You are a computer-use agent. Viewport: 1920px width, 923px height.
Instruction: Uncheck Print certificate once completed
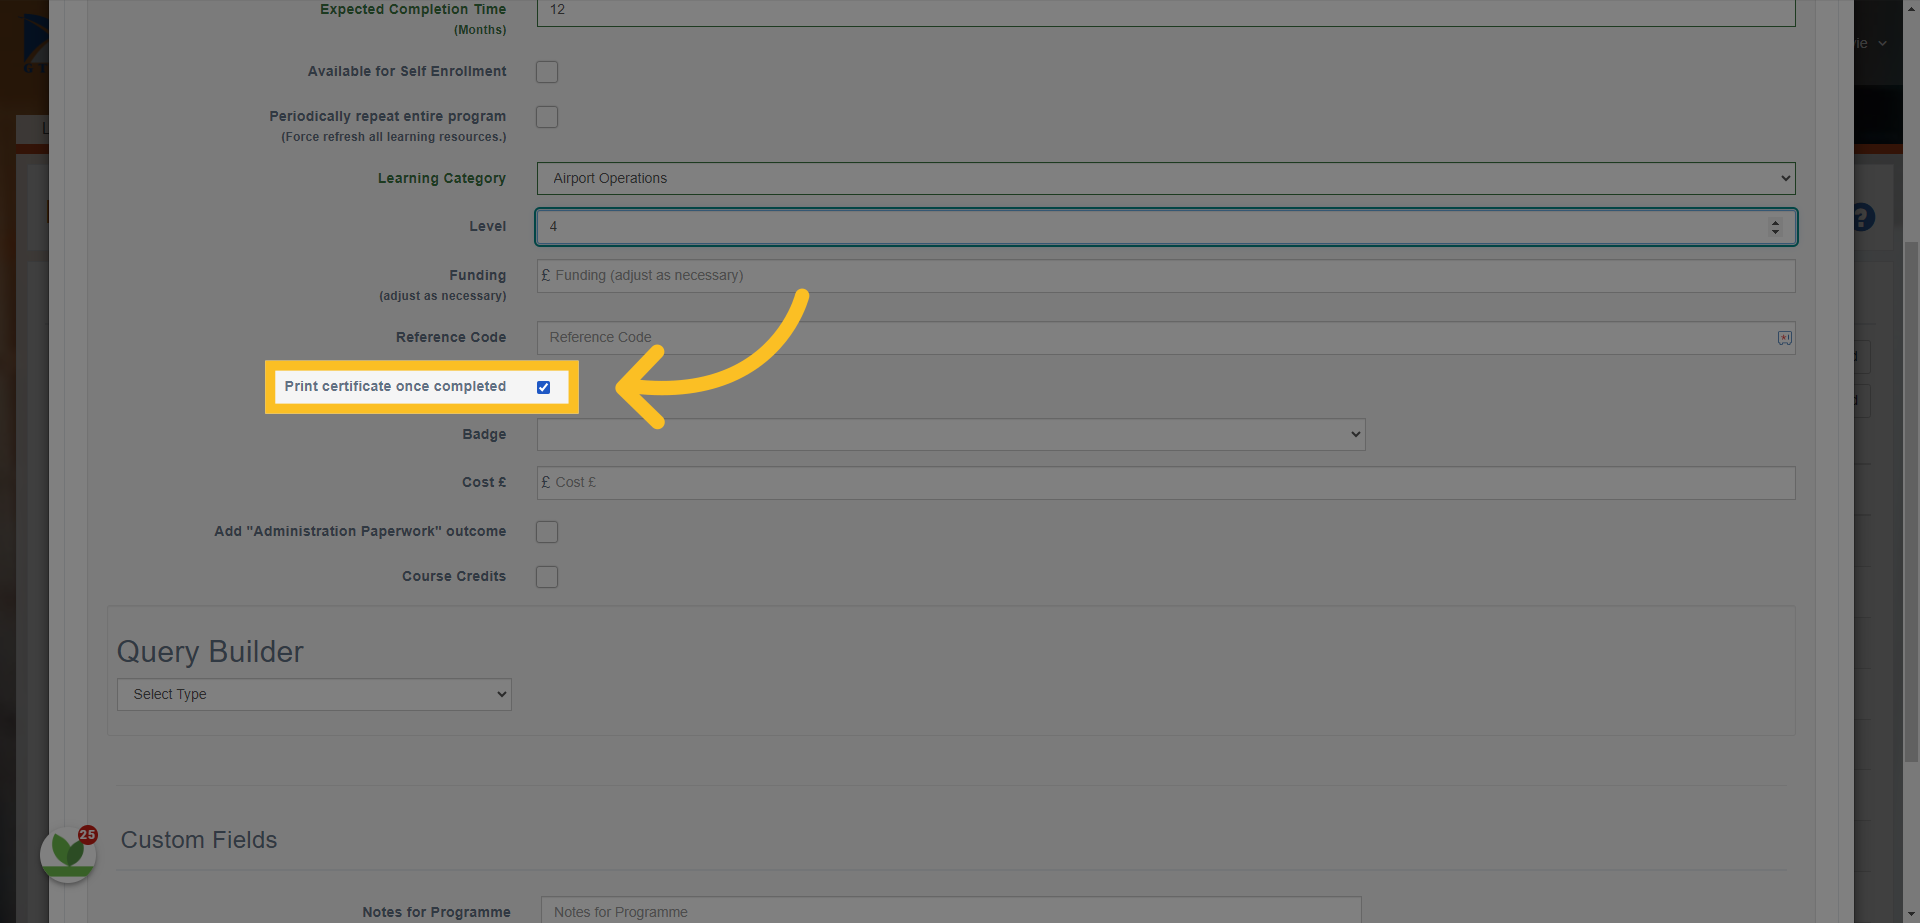point(543,387)
